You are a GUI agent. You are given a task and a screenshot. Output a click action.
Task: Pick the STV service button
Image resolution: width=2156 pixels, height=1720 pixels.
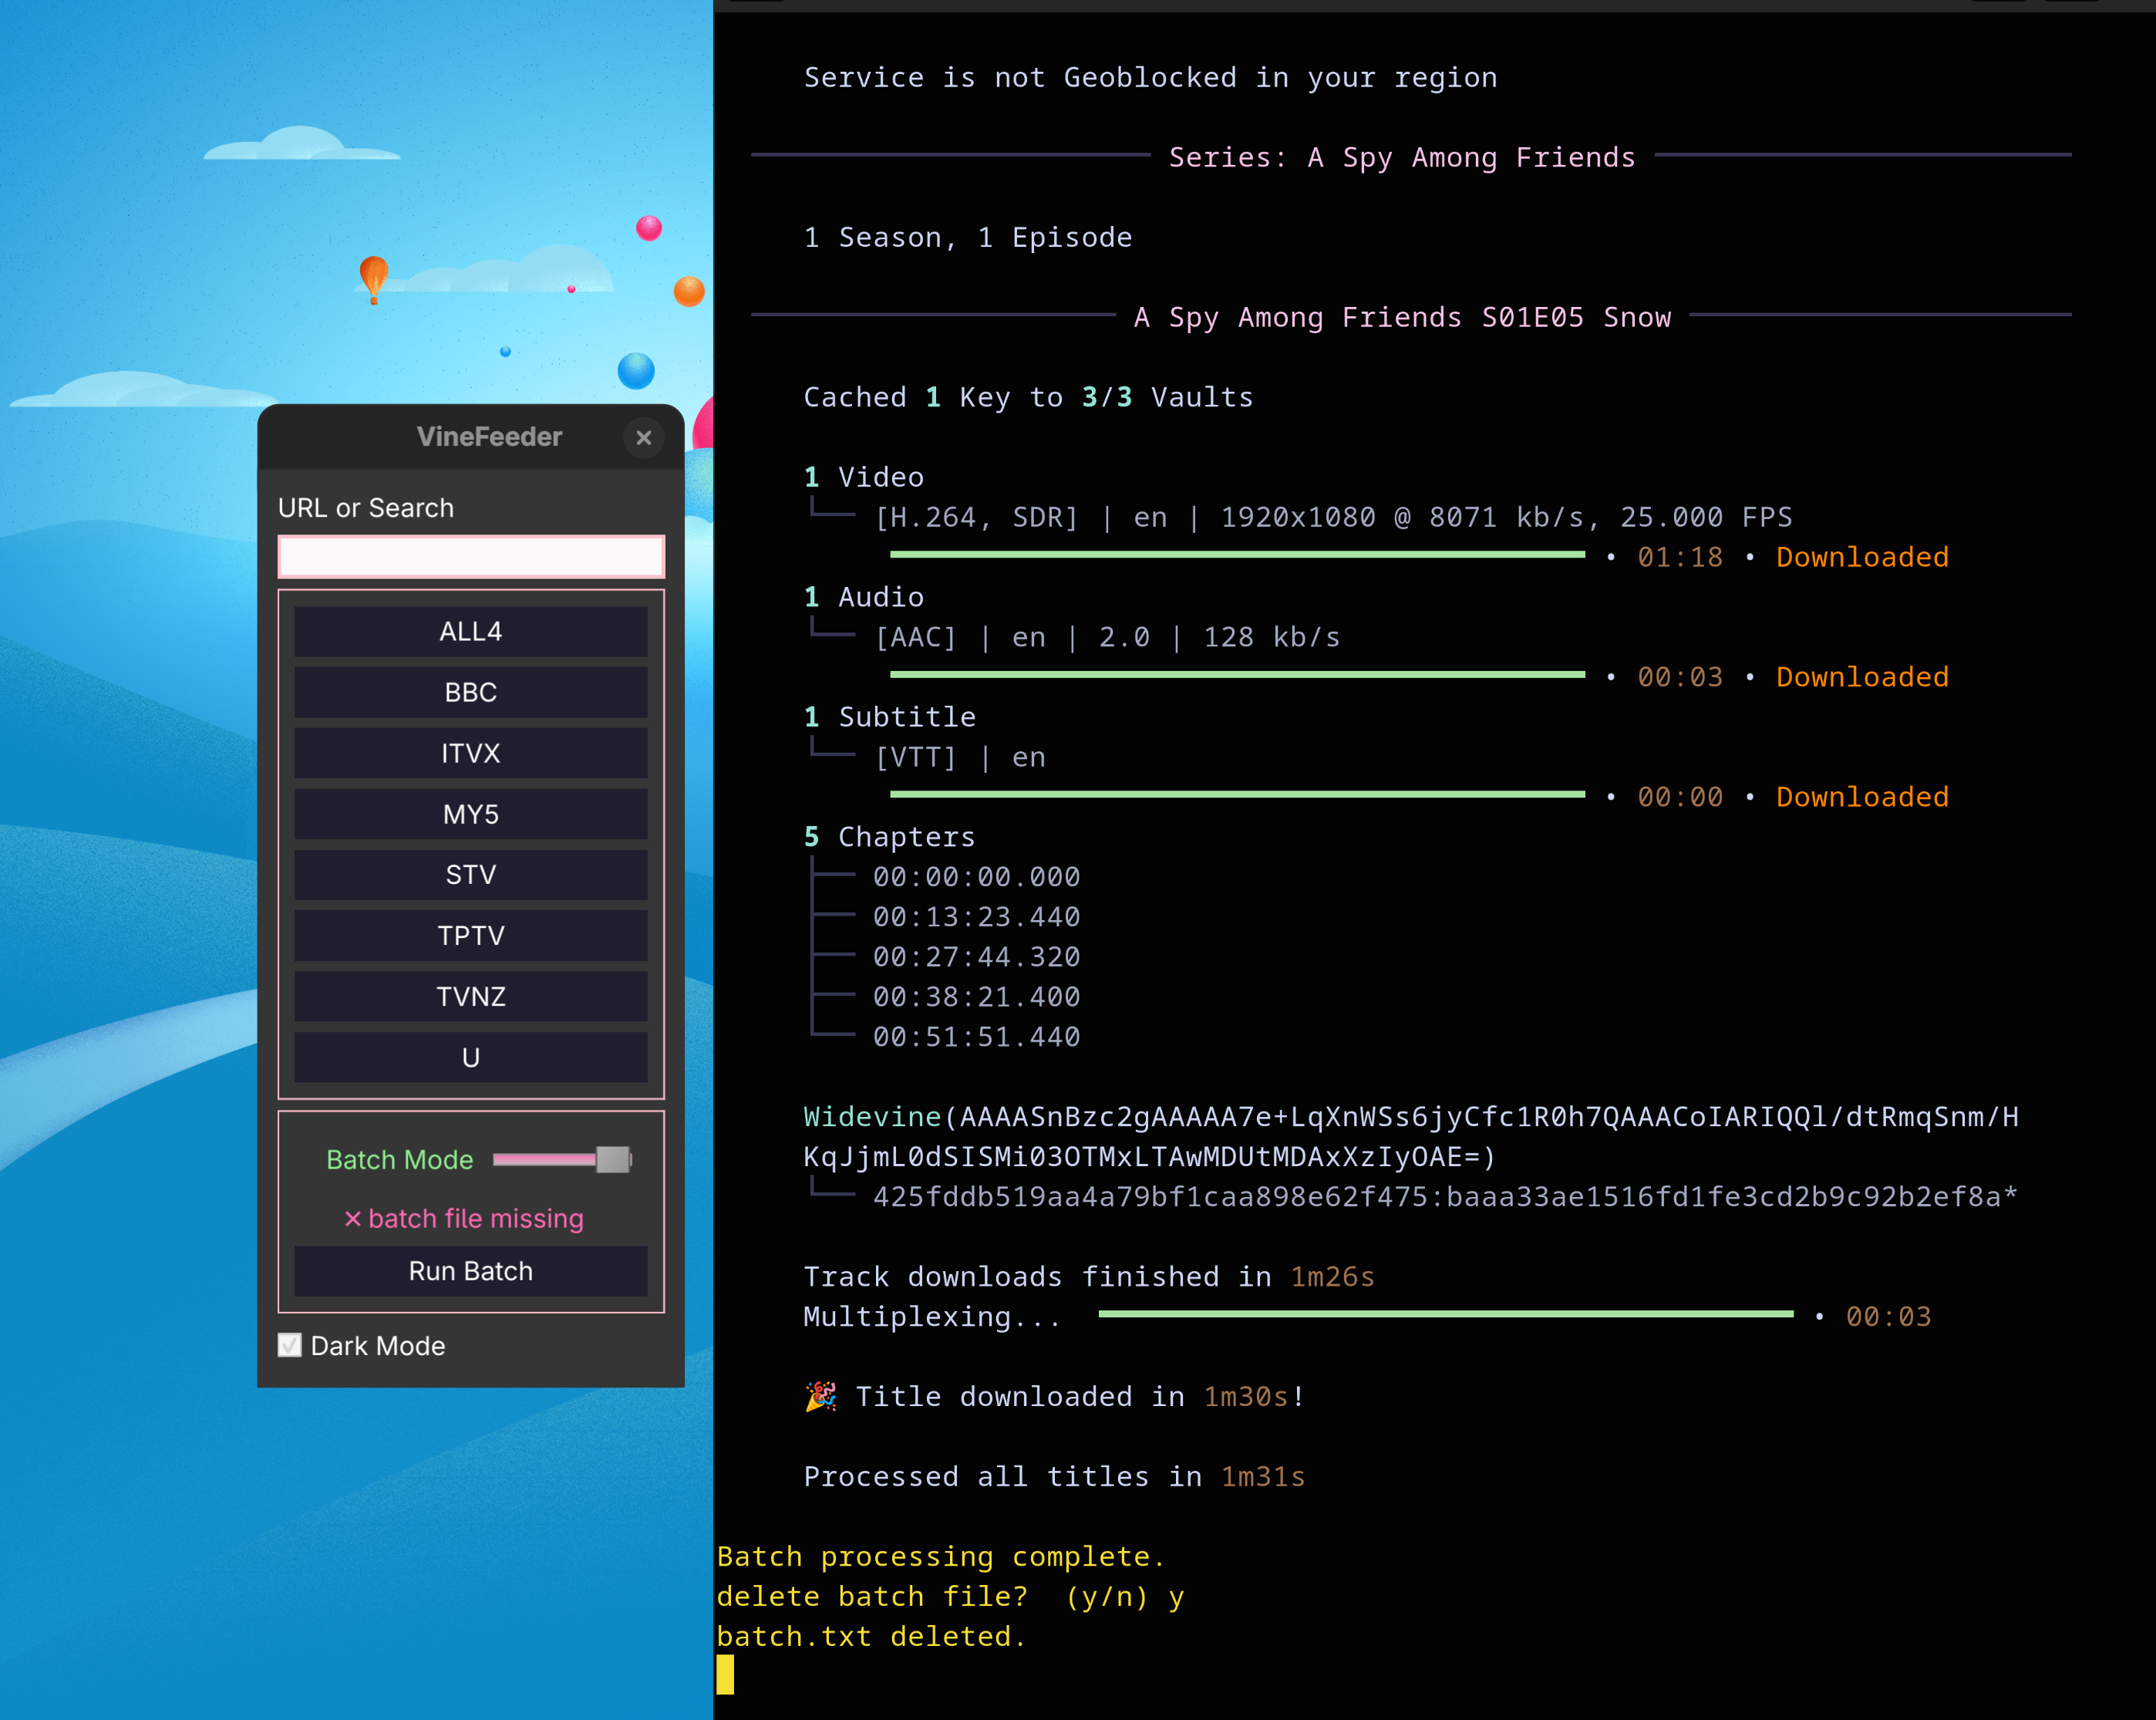click(x=470, y=876)
